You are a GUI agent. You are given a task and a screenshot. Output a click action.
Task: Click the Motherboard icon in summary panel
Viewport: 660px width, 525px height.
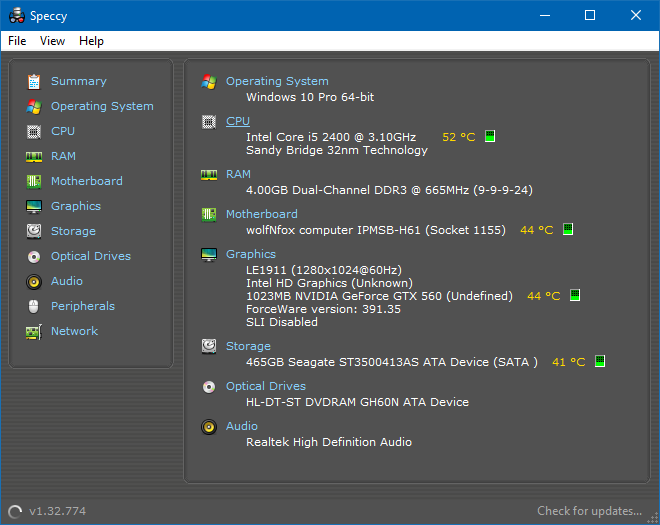click(x=209, y=215)
